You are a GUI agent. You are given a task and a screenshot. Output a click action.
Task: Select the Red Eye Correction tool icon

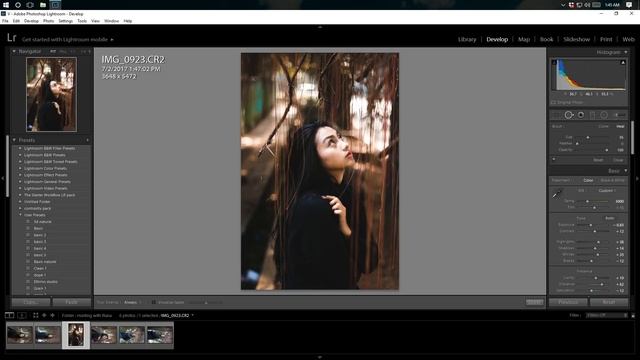(x=581, y=115)
